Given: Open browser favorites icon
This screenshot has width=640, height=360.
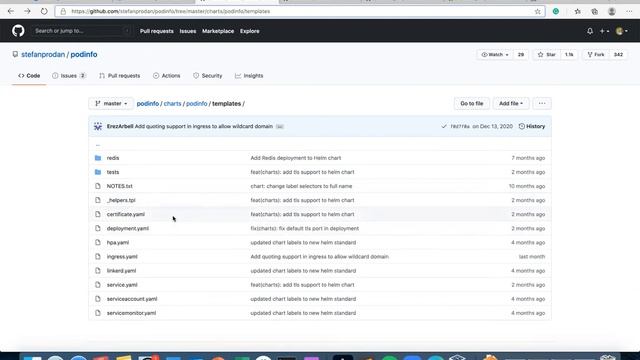Looking at the screenshot, I should pyautogui.click(x=578, y=11).
